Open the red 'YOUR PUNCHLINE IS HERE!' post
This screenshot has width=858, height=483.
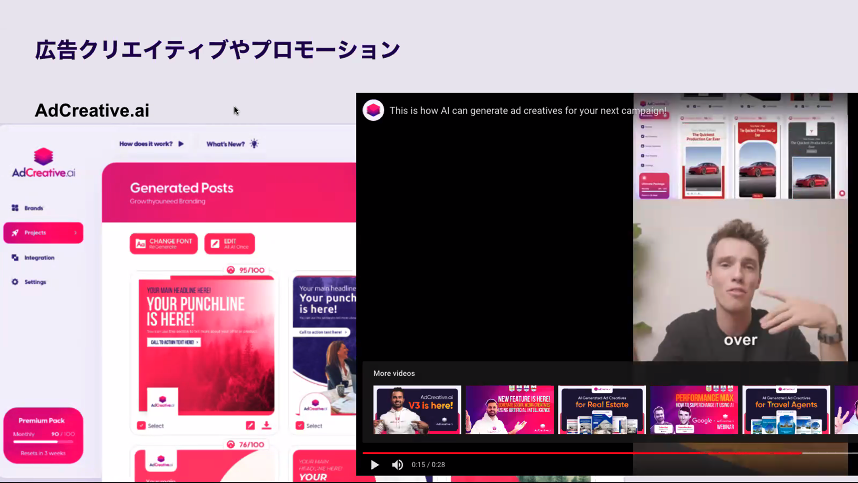click(206, 345)
